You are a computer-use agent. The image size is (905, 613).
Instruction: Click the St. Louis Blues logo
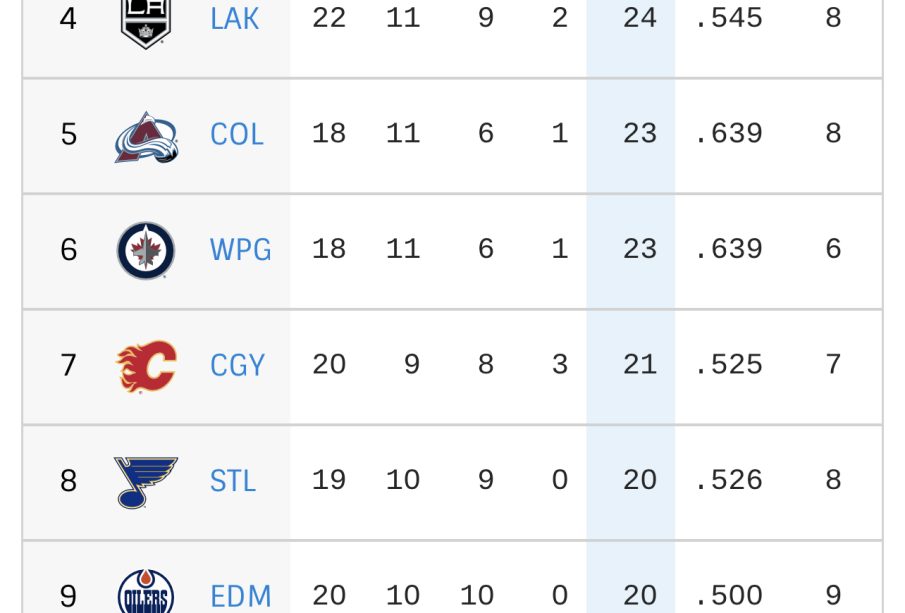pyautogui.click(x=146, y=482)
